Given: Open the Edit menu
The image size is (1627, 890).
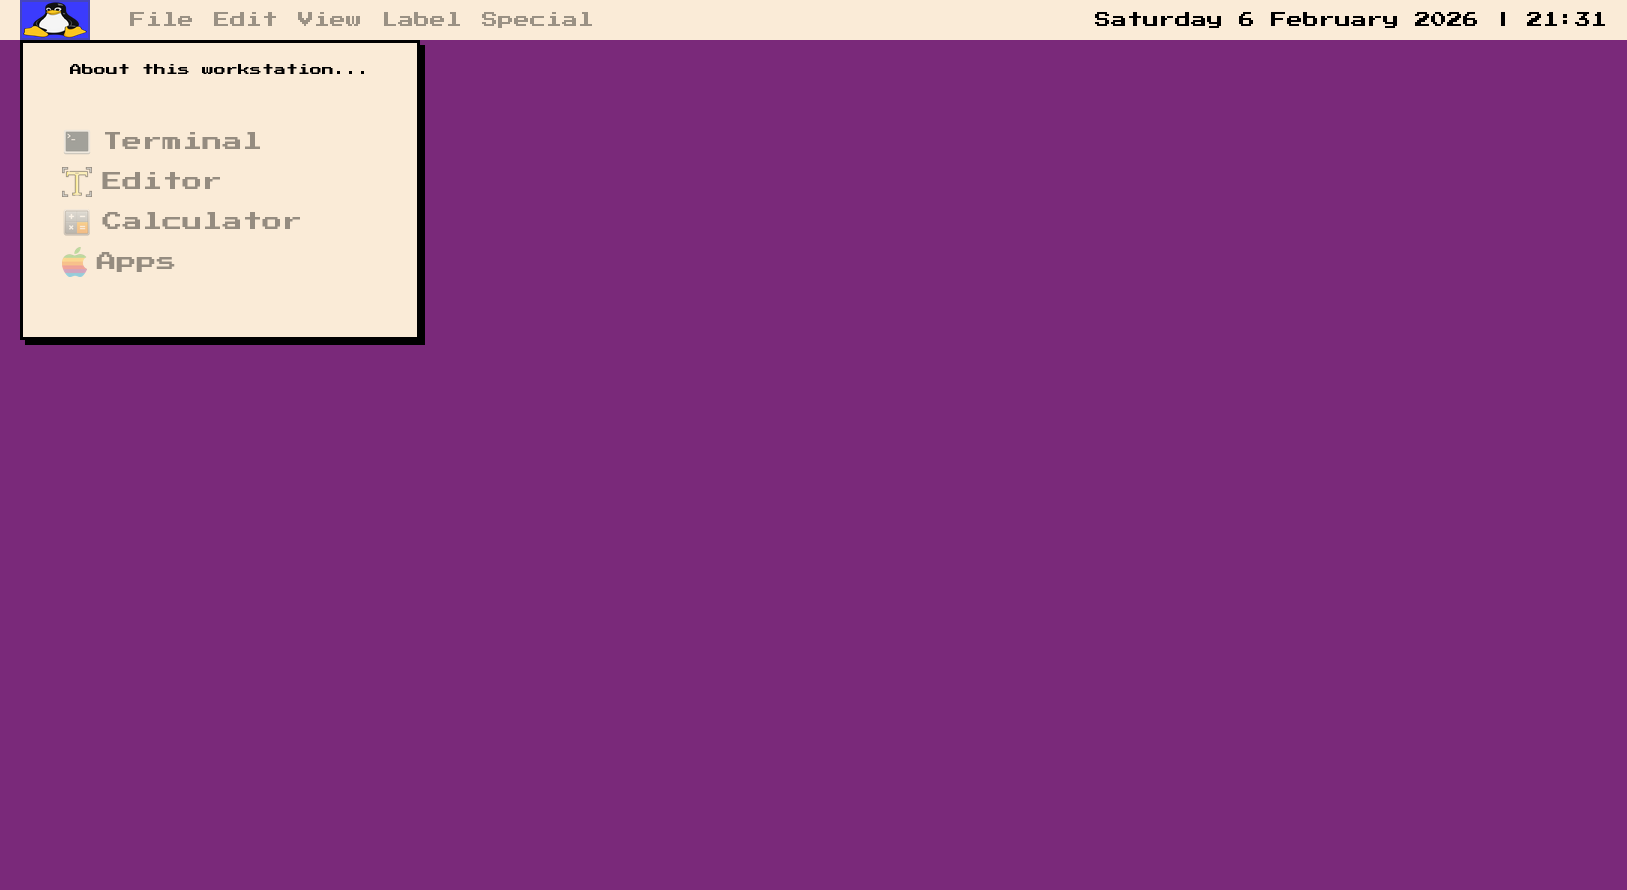Looking at the screenshot, I should pos(244,20).
